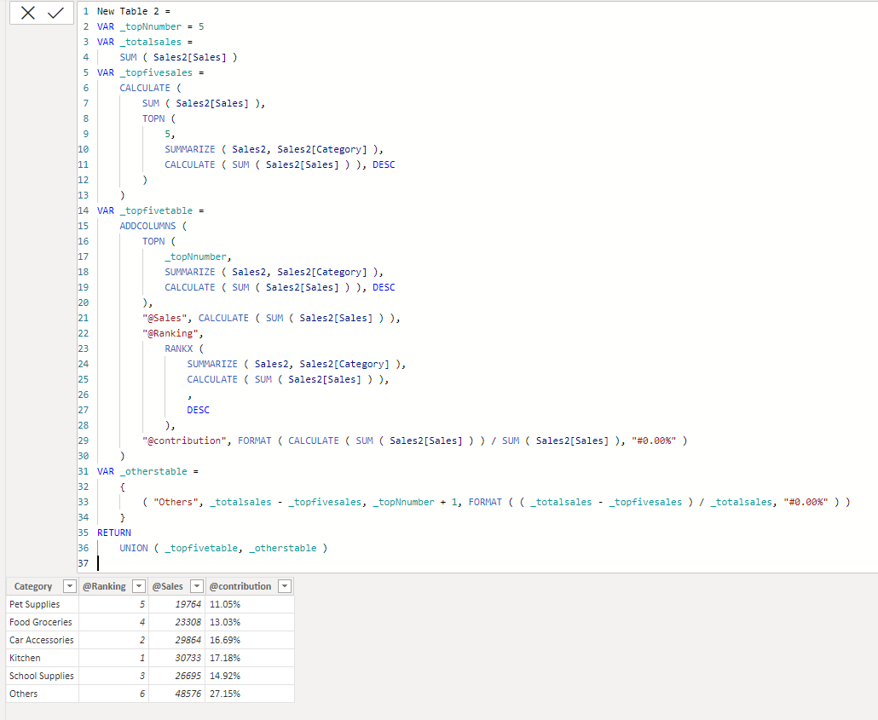Select the @contribution column header
The width and height of the screenshot is (878, 720).
[240, 586]
